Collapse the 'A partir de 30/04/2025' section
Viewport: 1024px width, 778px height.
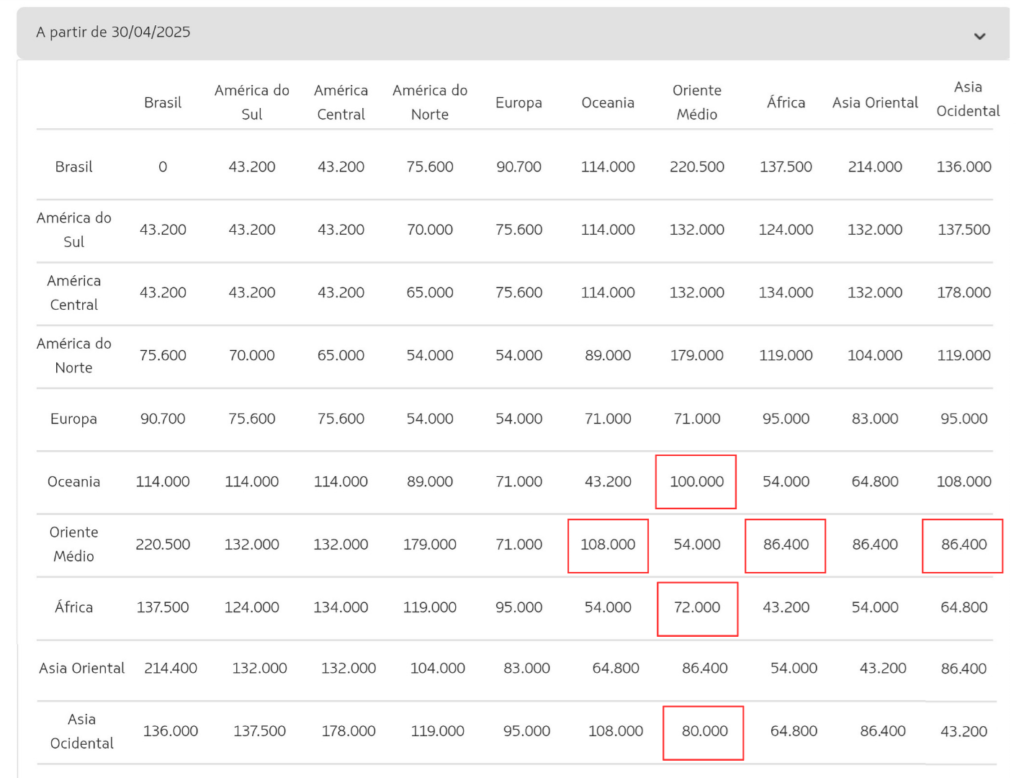click(x=512, y=33)
